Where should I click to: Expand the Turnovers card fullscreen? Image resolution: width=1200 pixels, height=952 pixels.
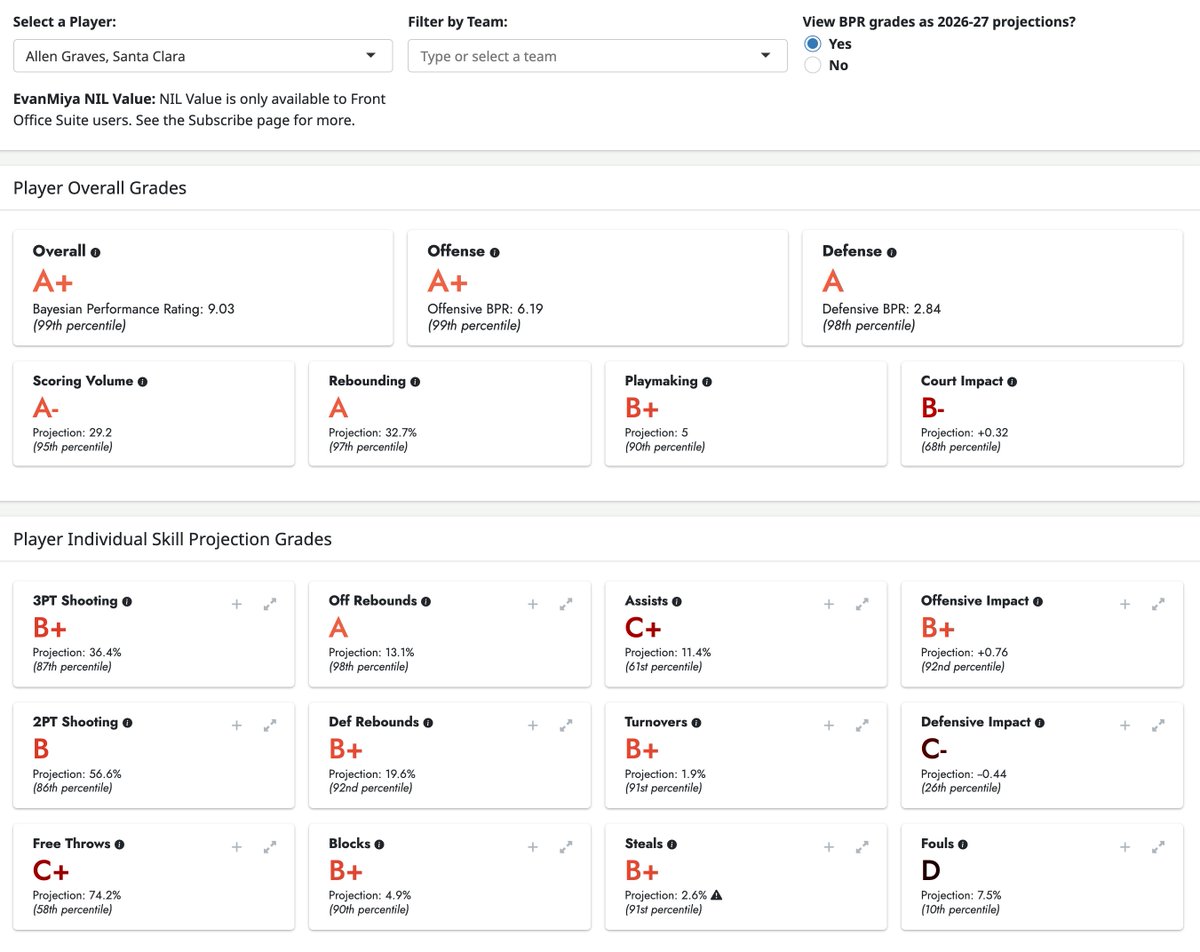[862, 725]
